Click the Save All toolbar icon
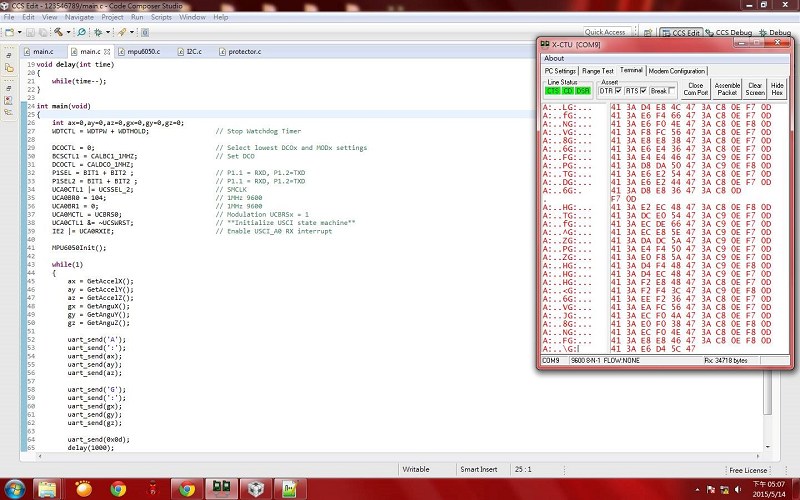The height and width of the screenshot is (500, 800). pos(42,32)
